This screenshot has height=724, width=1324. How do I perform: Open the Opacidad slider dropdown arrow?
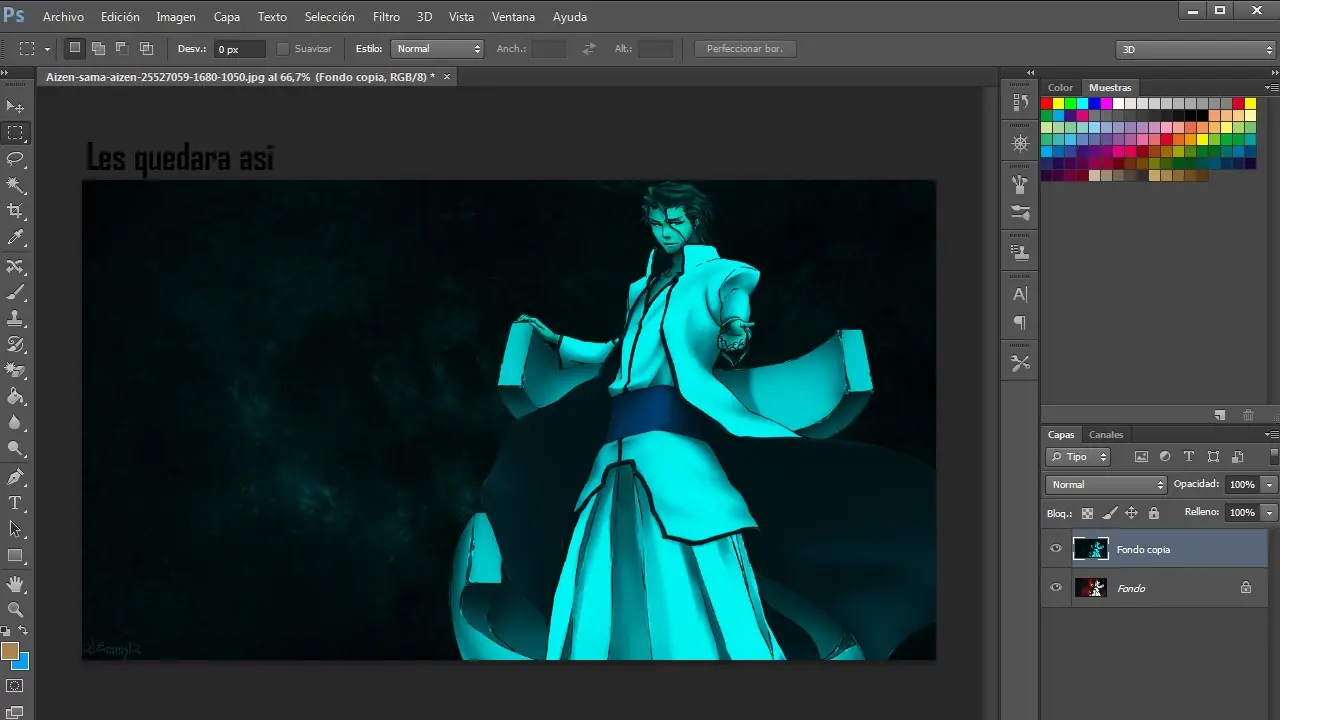click(1269, 485)
